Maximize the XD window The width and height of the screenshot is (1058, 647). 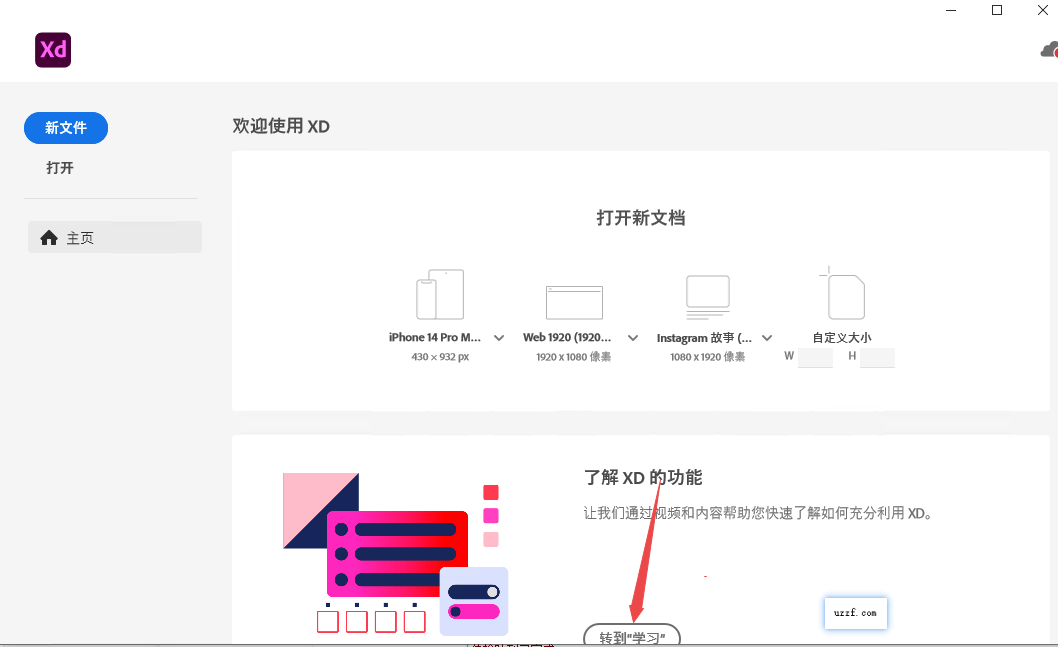pyautogui.click(x=997, y=10)
